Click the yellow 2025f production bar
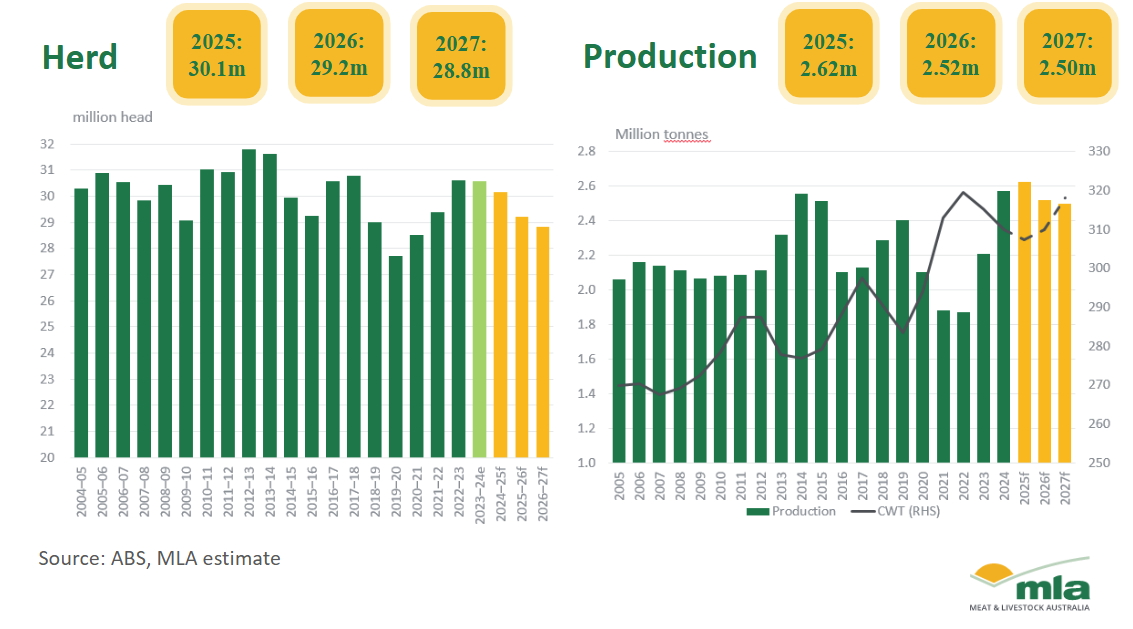Viewport: 1133px width, 629px height. click(1024, 322)
